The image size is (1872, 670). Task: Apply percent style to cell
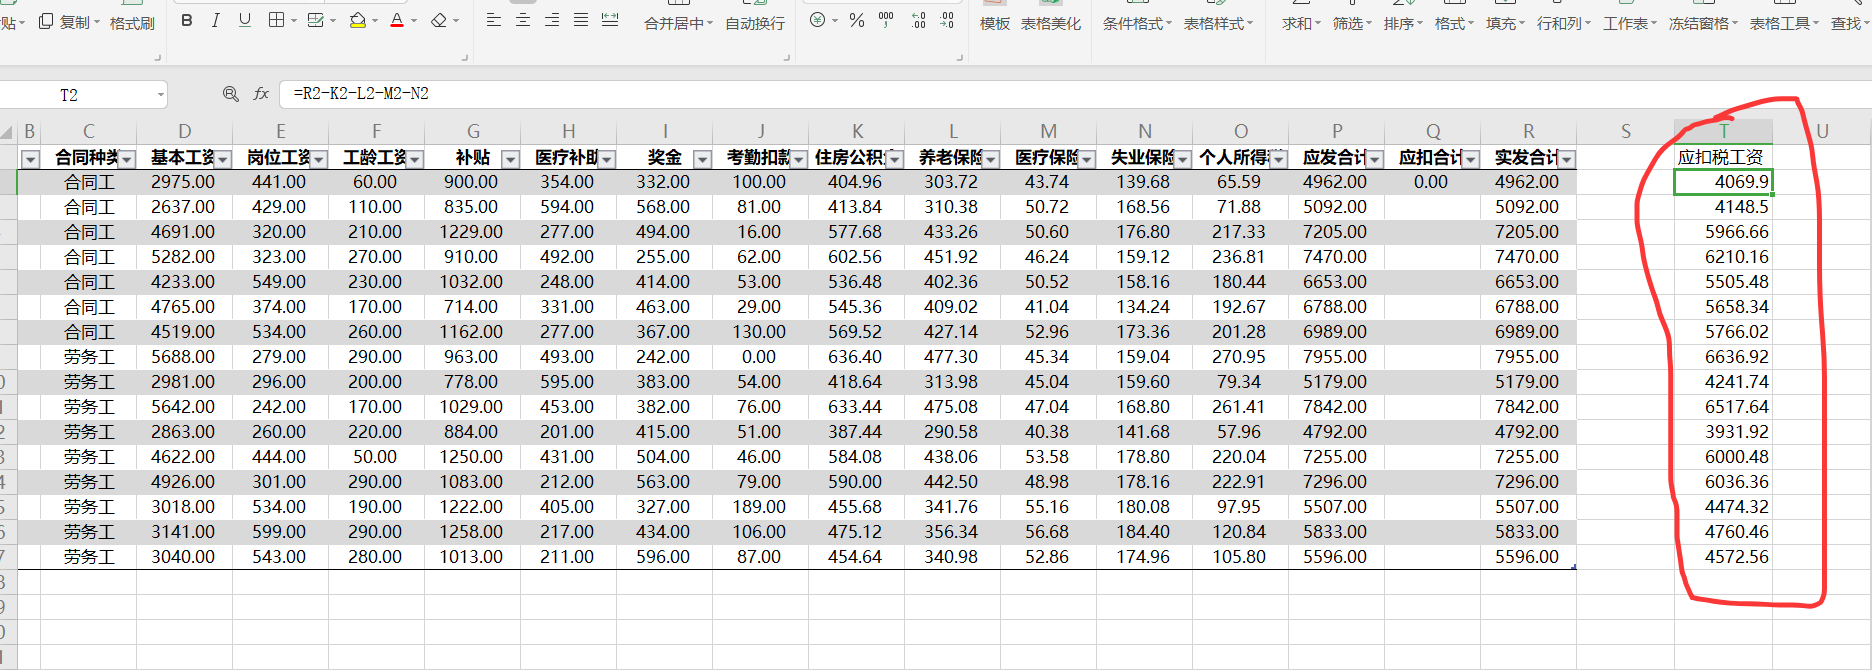[x=857, y=21]
